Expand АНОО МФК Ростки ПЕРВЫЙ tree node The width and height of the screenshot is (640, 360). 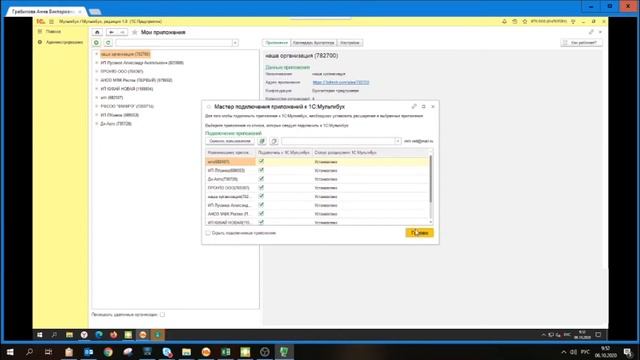point(97,80)
